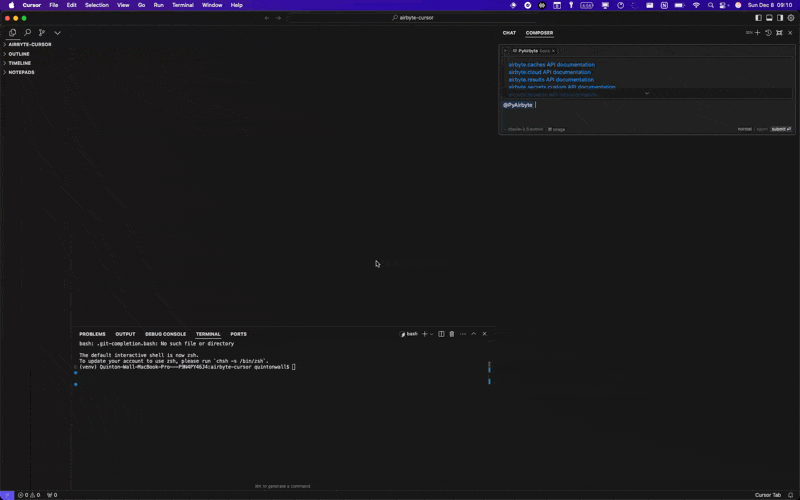Go forward with the navigation arrow
The height and width of the screenshot is (500, 800).
coord(278,18)
